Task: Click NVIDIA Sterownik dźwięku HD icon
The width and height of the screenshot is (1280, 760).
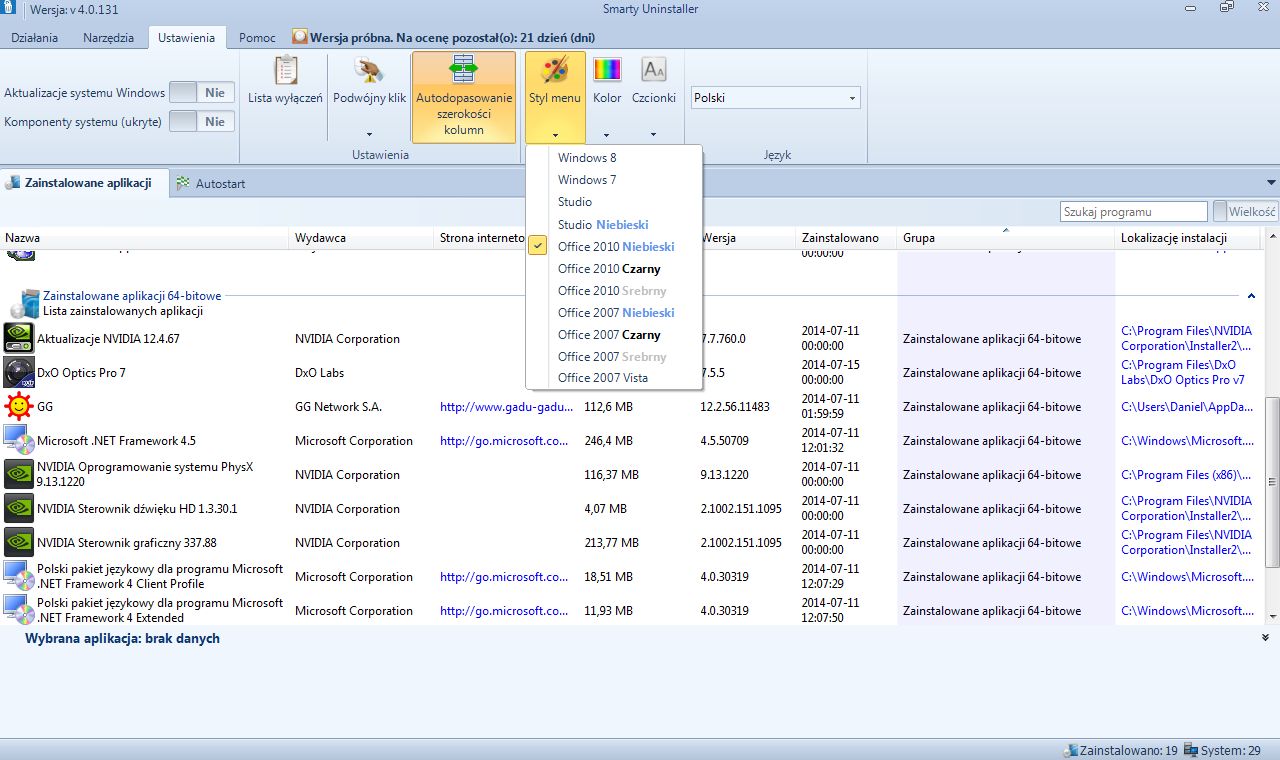Action: [19, 508]
